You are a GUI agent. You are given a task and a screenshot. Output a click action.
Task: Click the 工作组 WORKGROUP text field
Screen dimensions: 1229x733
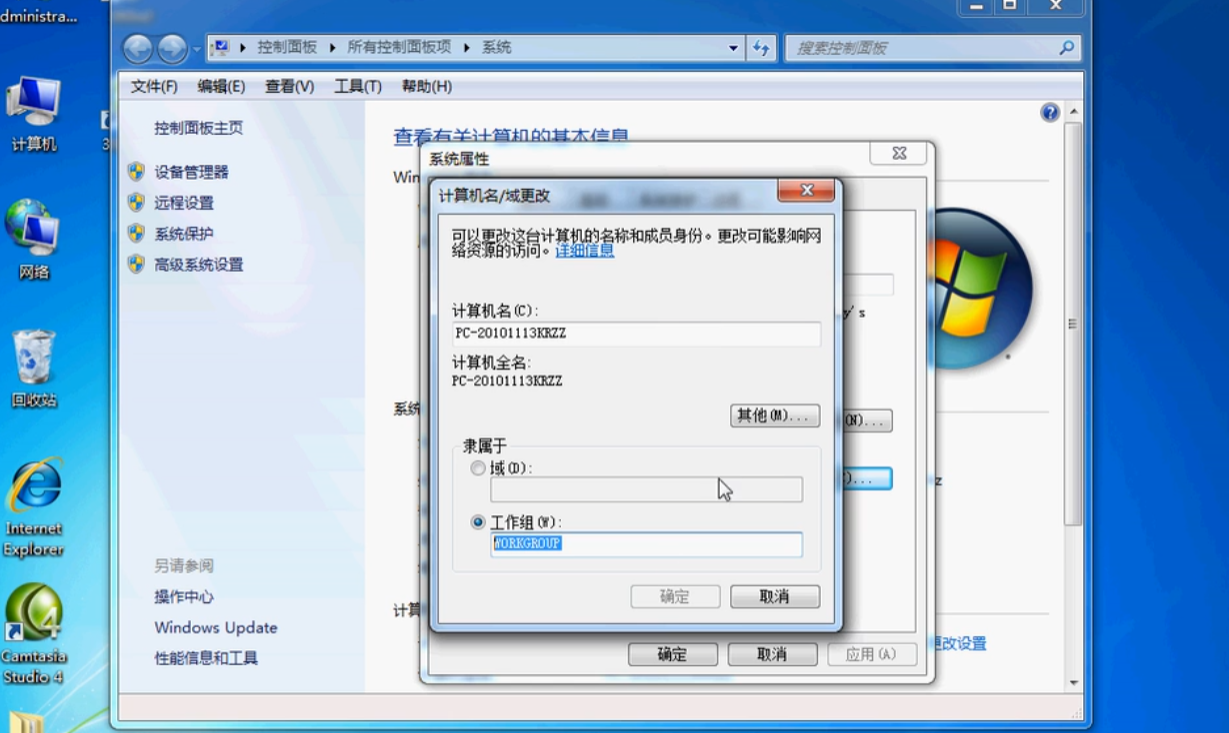(646, 544)
